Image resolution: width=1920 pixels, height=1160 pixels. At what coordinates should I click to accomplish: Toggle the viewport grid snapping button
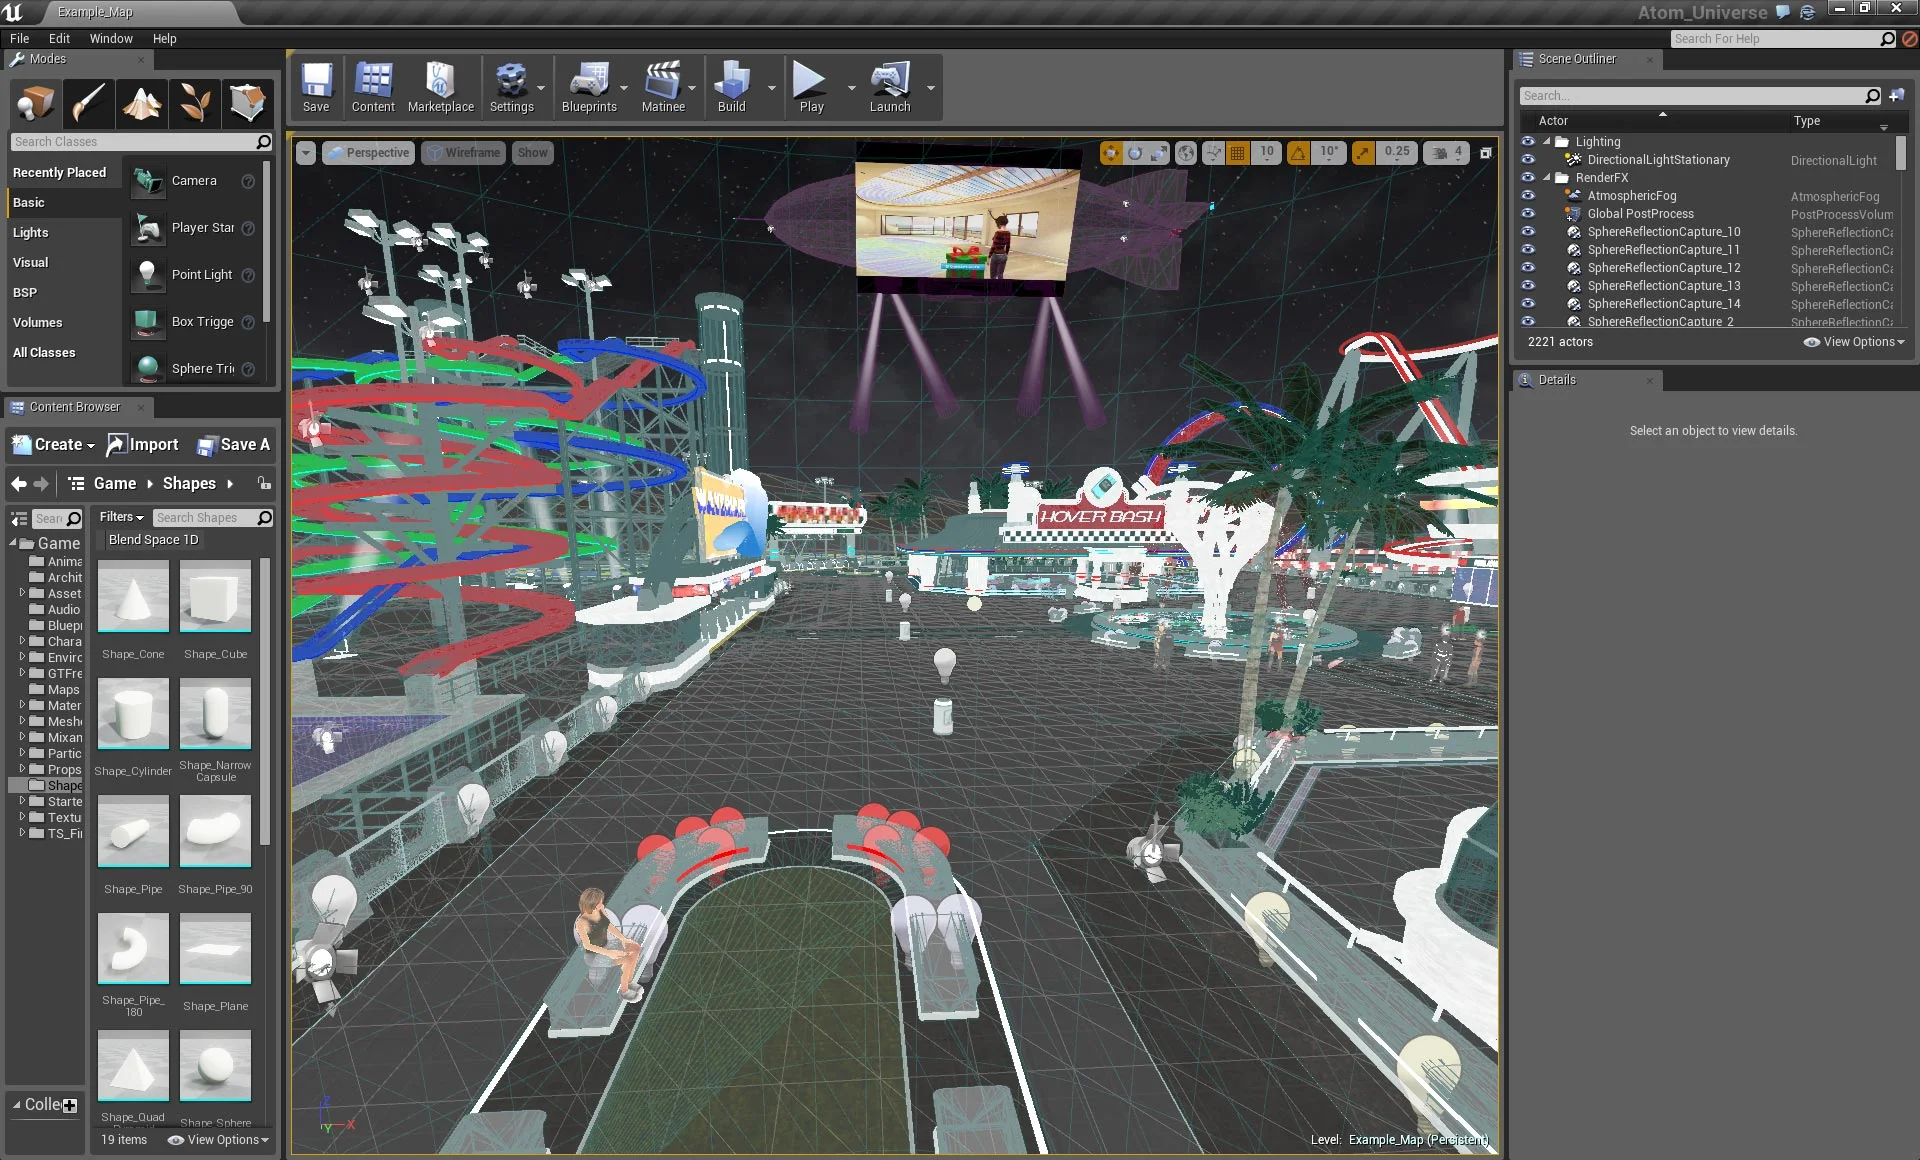(1238, 153)
